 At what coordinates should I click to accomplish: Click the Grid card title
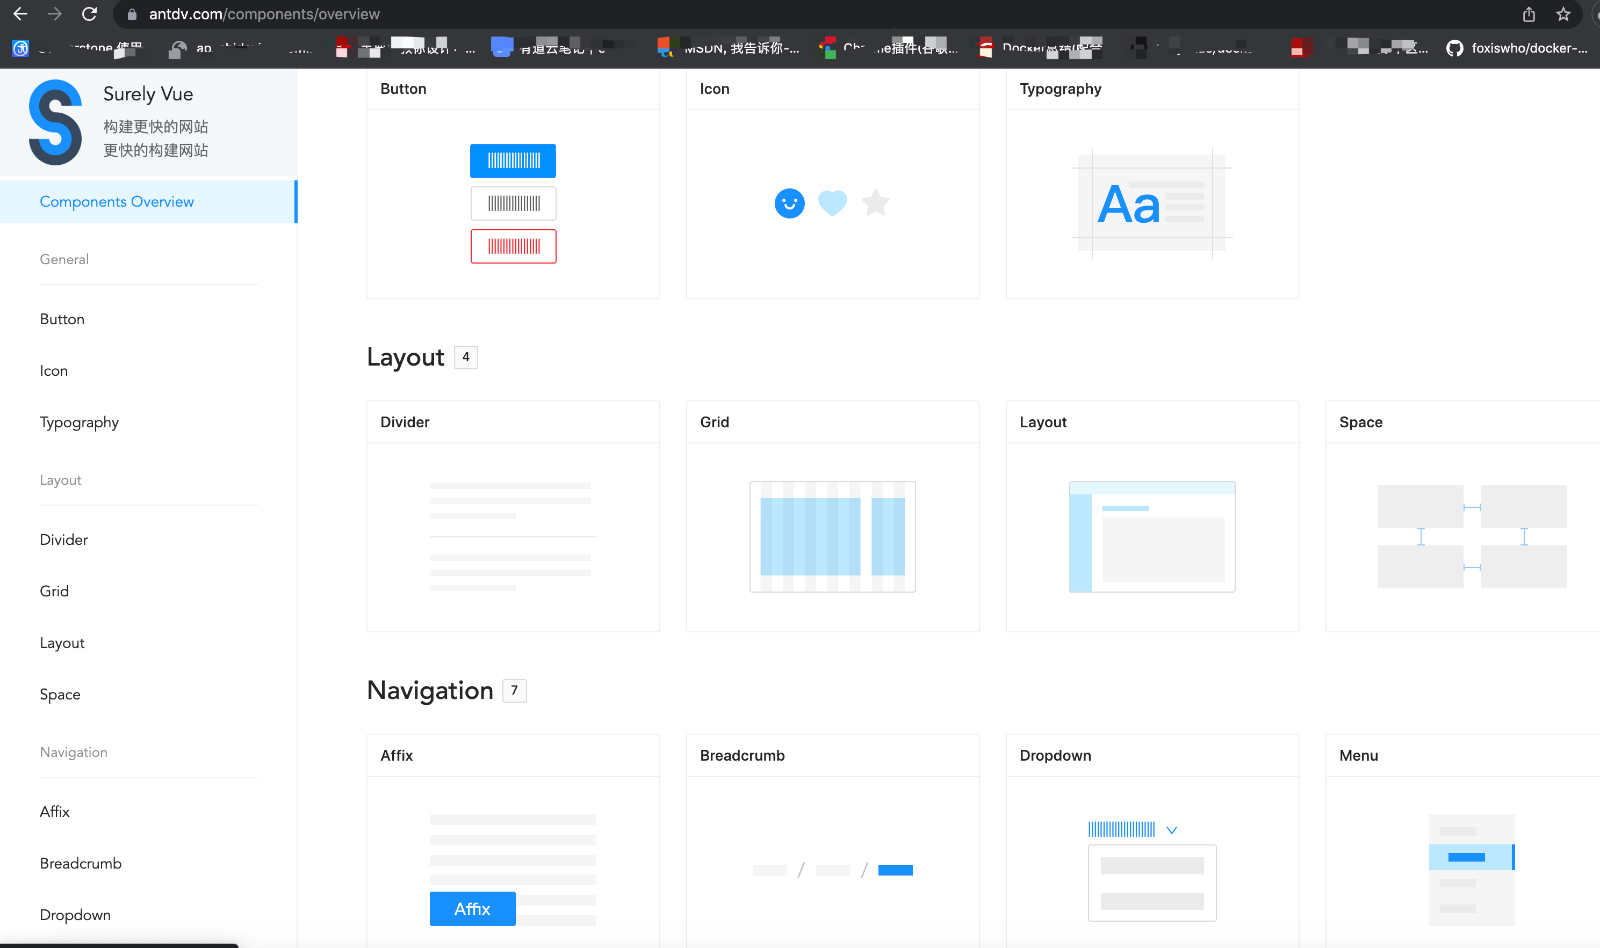click(x=715, y=422)
